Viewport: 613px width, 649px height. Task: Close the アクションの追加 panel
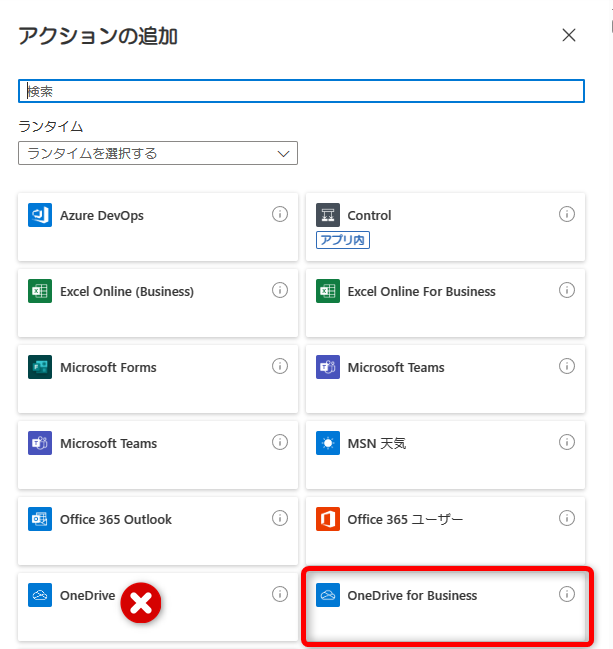pos(569,35)
